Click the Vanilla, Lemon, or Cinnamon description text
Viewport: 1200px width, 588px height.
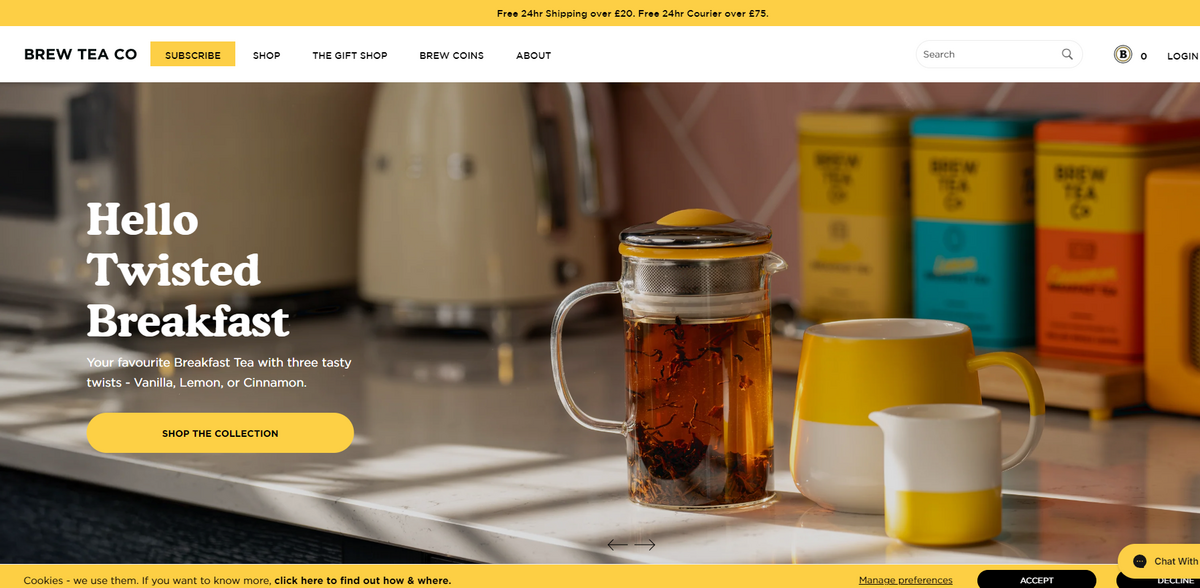(219, 372)
